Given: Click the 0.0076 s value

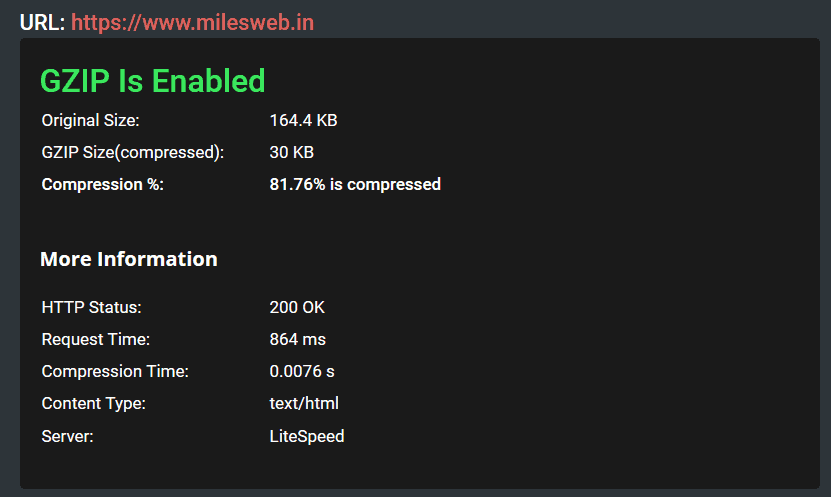Looking at the screenshot, I should click(302, 372).
